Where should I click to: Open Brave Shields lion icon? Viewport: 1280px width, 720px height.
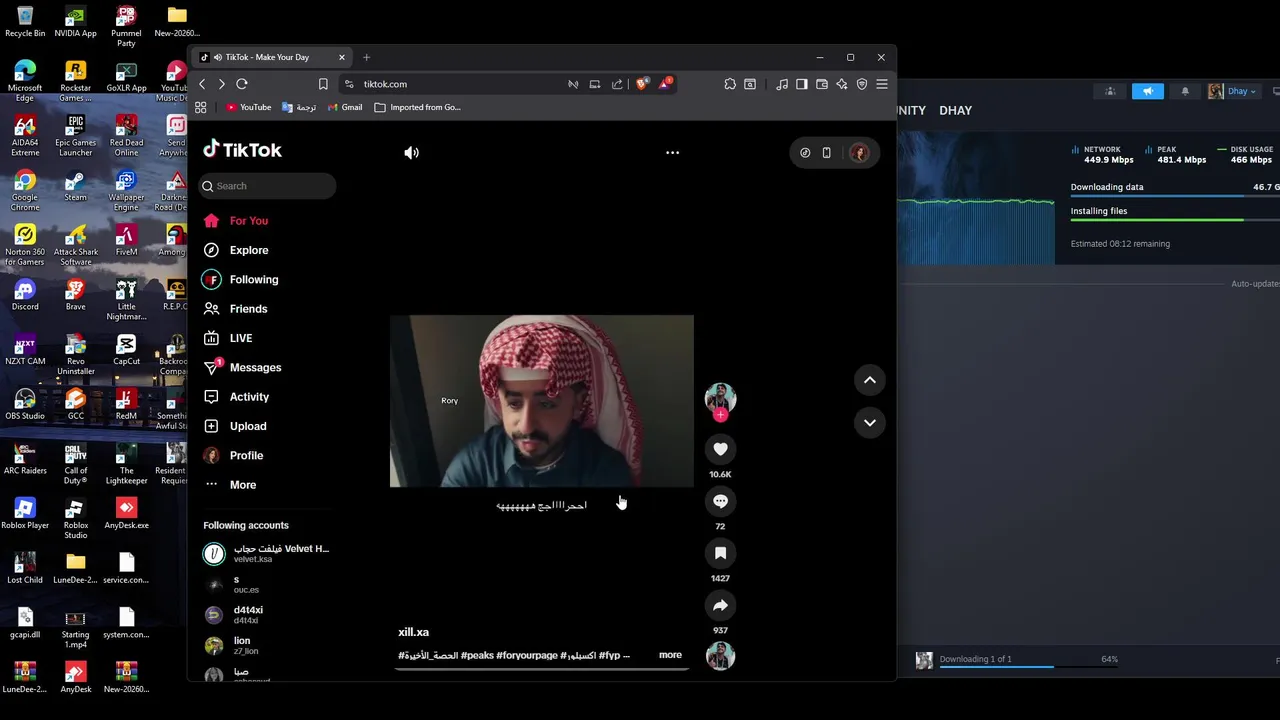[x=641, y=84]
